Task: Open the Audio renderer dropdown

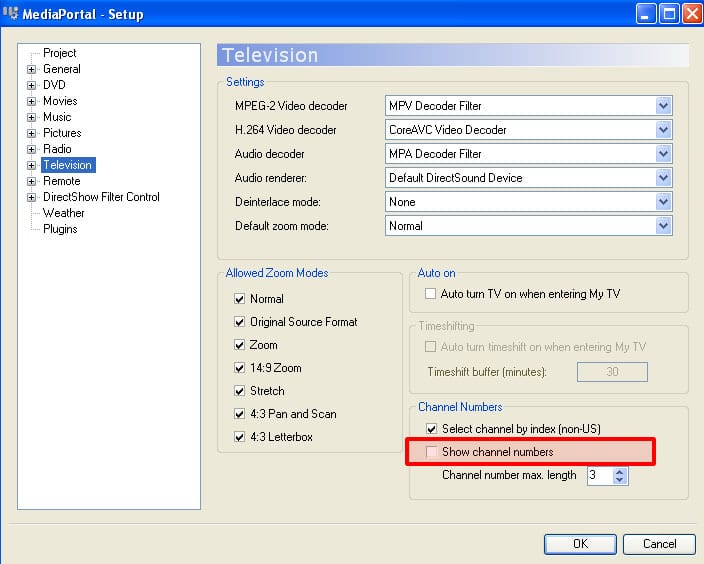Action: [x=663, y=178]
